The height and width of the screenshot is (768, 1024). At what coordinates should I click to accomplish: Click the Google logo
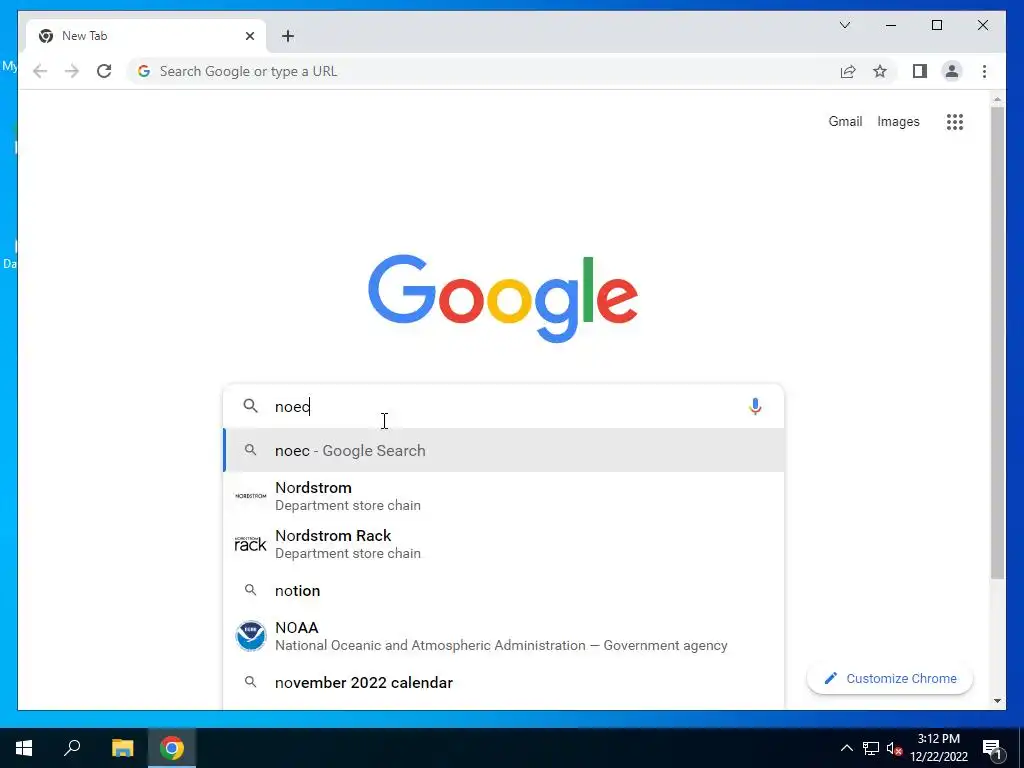pyautogui.click(x=503, y=298)
